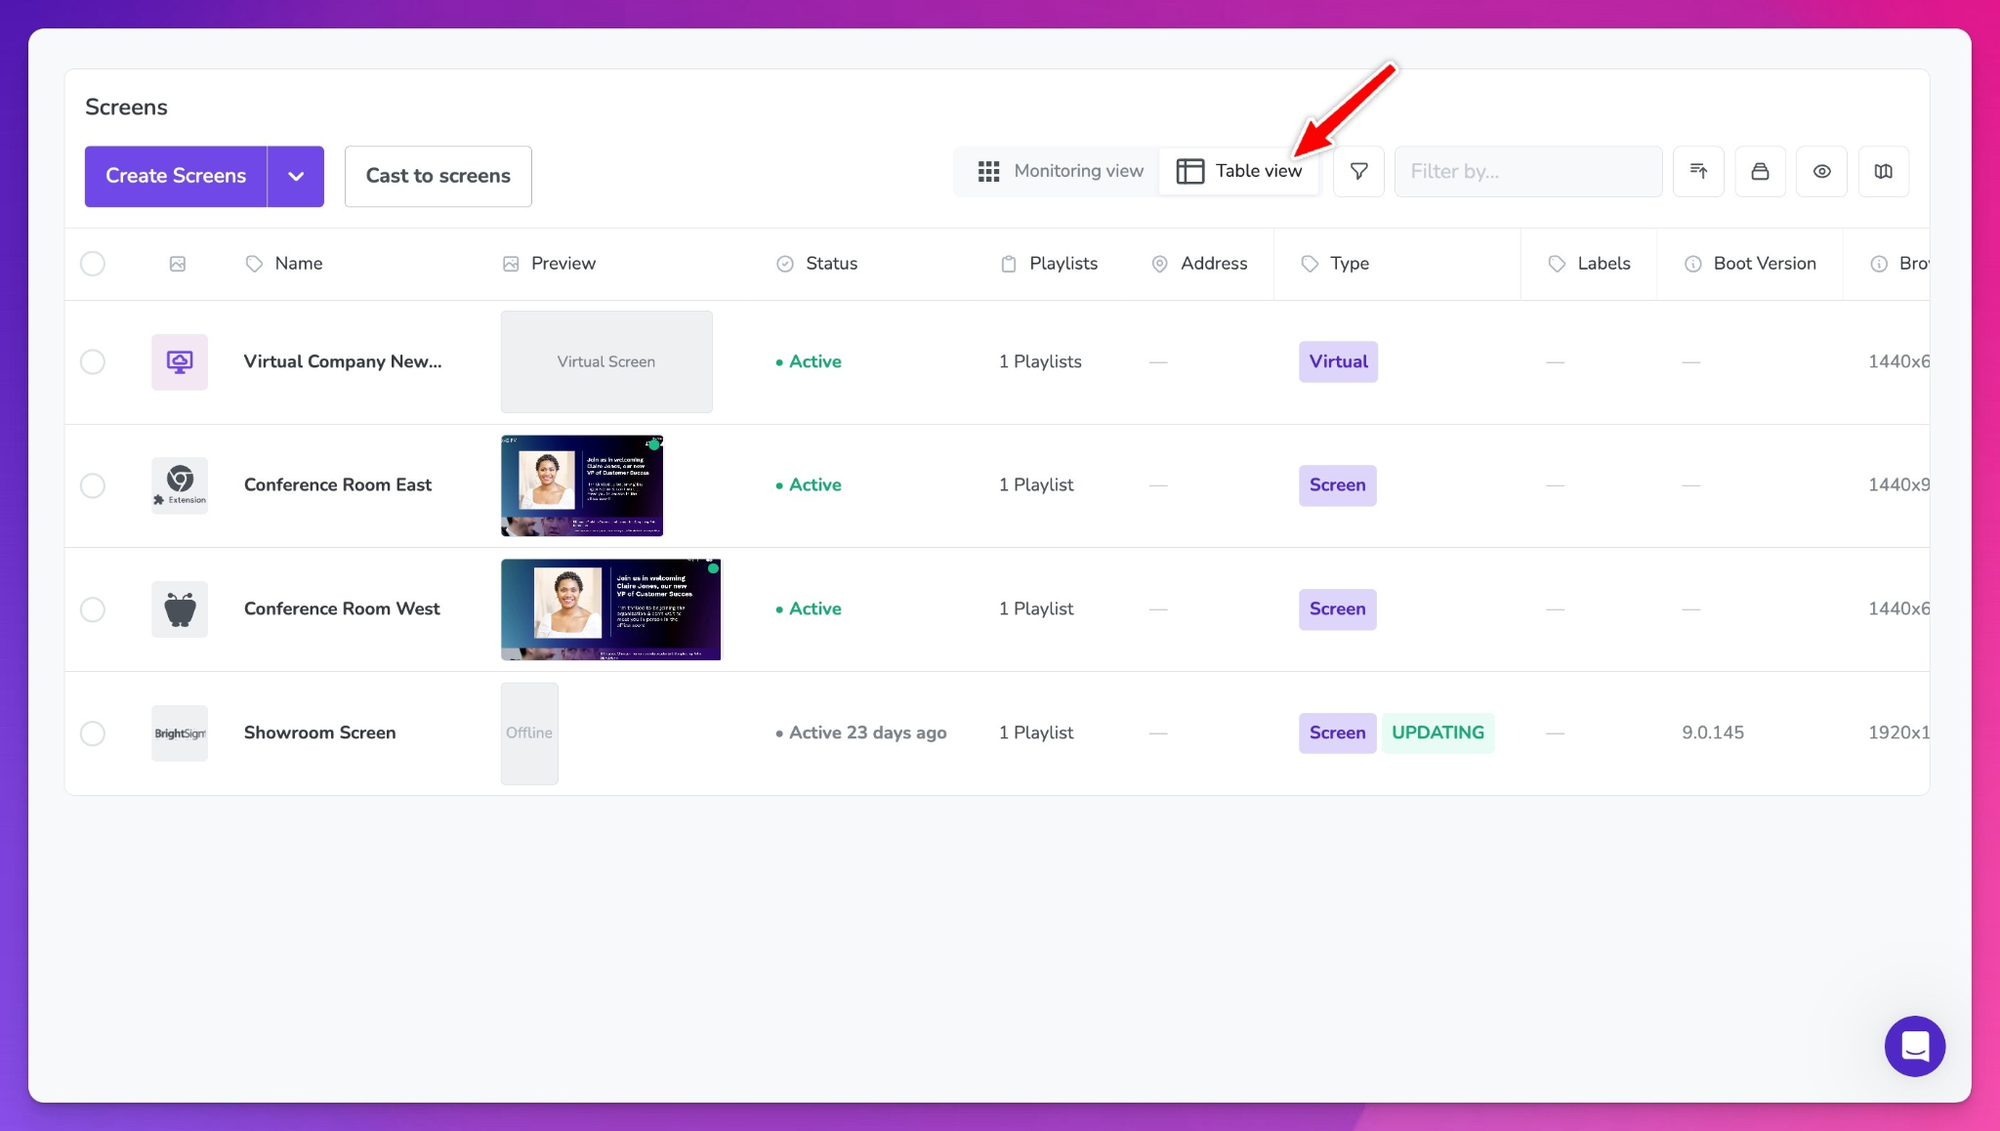This screenshot has height=1131, width=2000.
Task: Click the sort order icon
Action: 1698,171
